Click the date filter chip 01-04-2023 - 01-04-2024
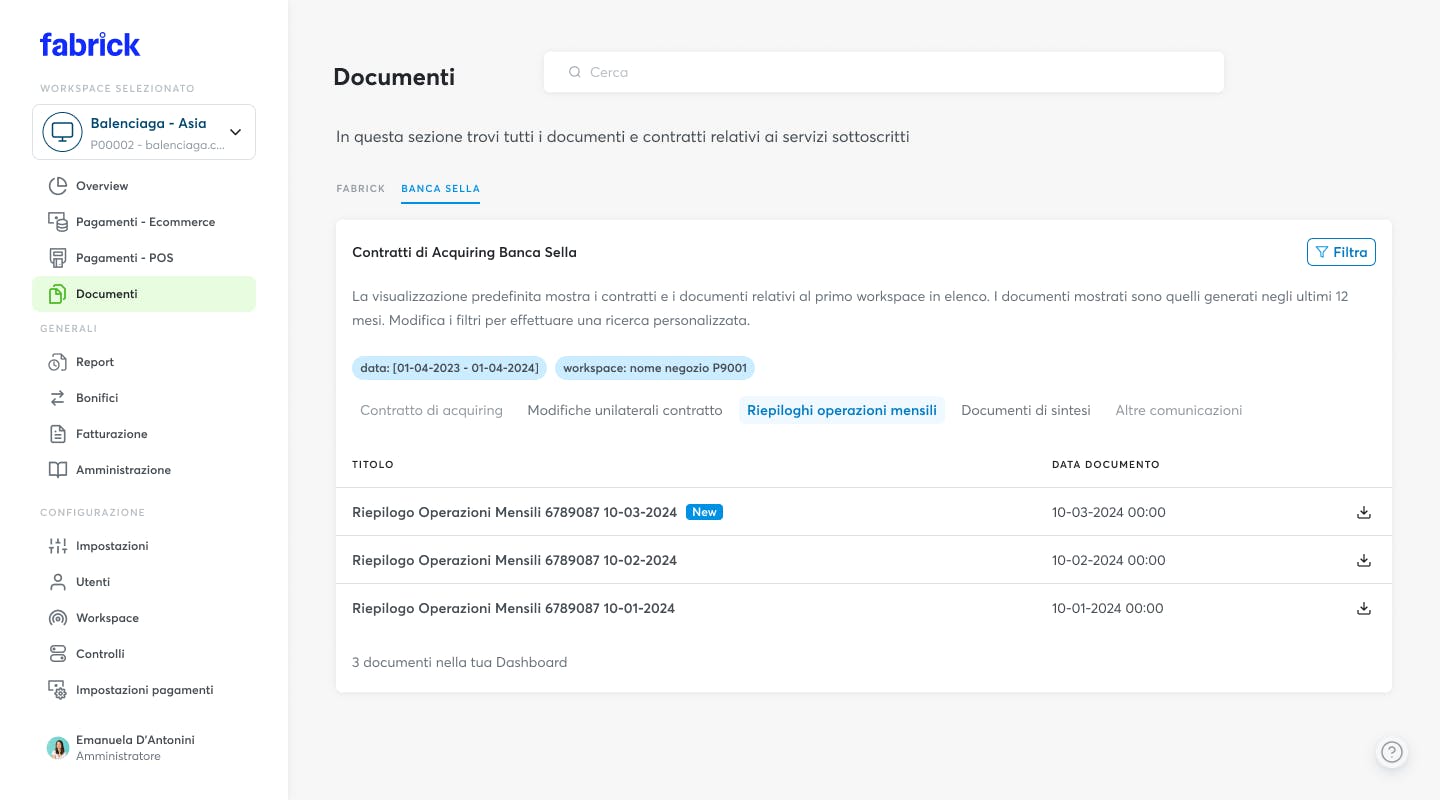The image size is (1440, 800). pyautogui.click(x=449, y=368)
